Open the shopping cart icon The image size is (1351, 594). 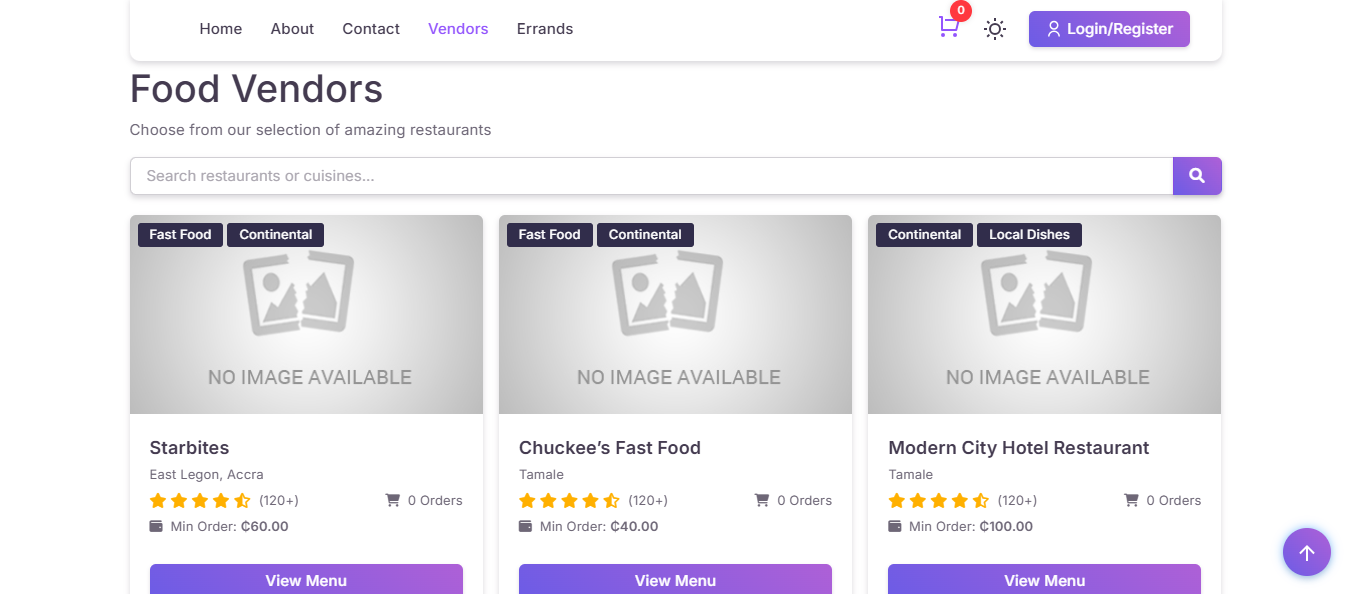[x=948, y=28]
